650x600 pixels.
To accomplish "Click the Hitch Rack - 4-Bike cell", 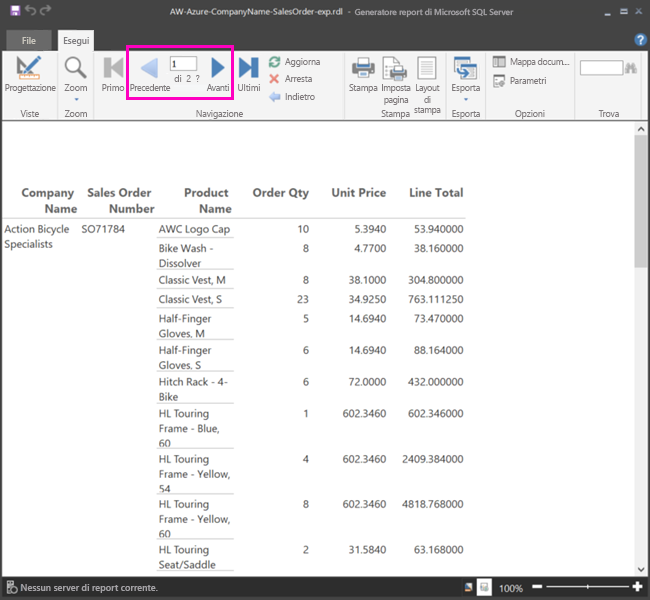I will (193, 389).
